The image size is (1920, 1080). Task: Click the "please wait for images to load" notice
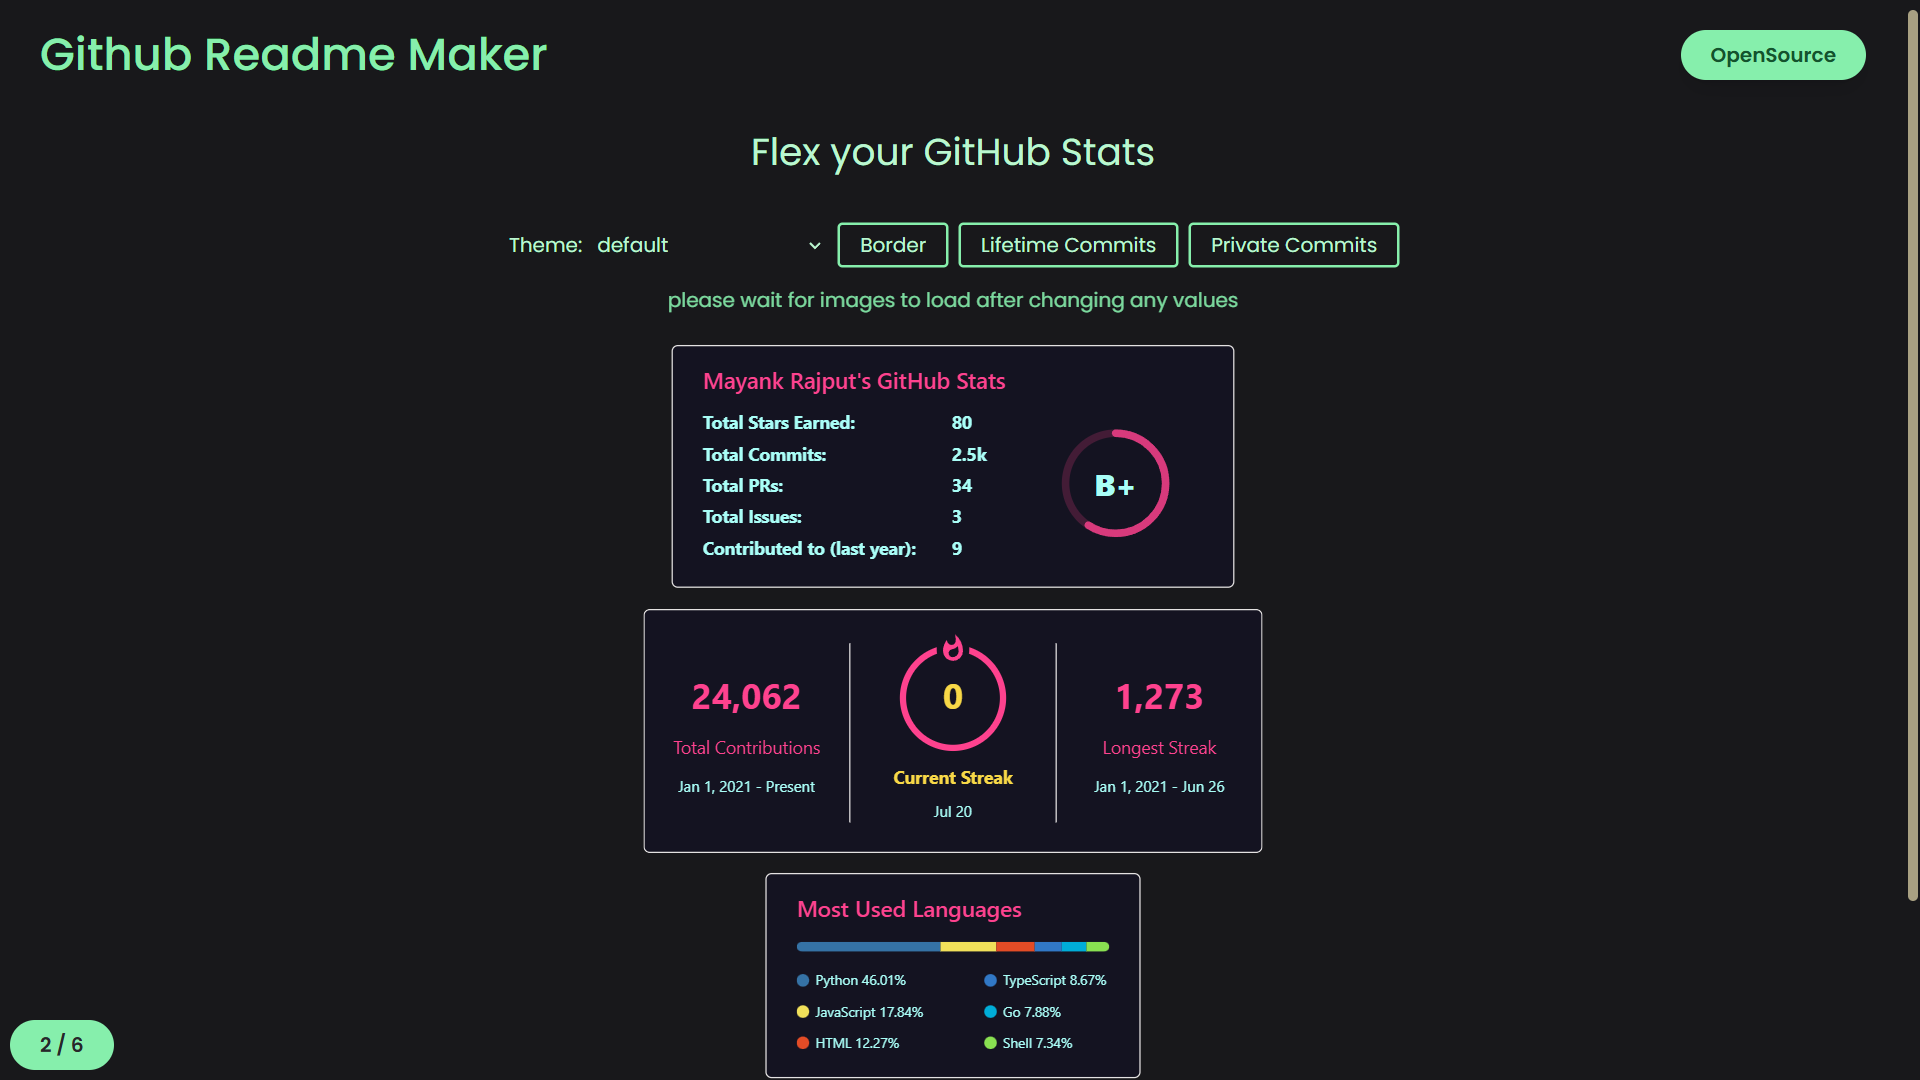[x=952, y=300]
